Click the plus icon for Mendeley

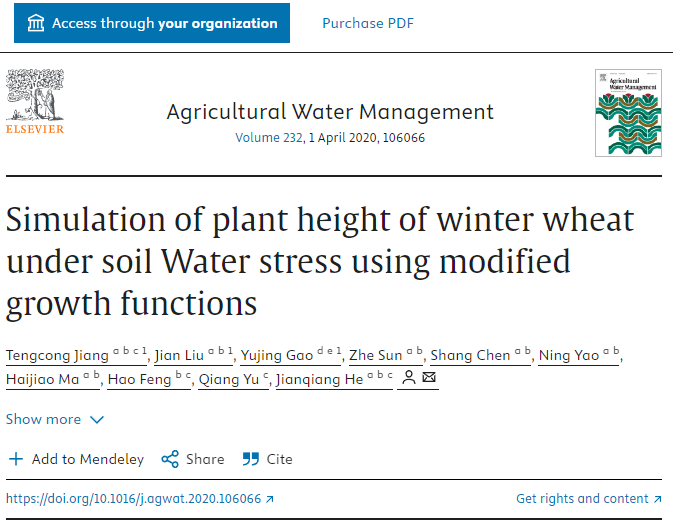click(15, 459)
